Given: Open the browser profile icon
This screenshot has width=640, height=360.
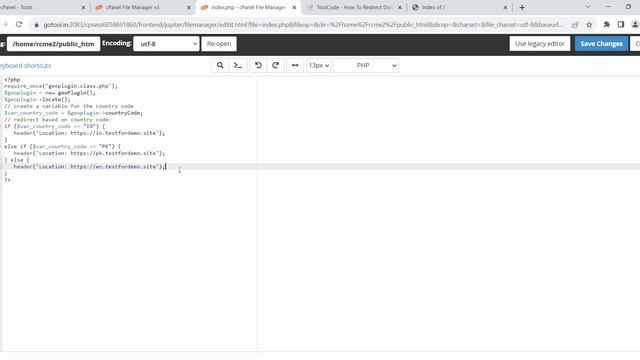Looking at the screenshot, I should [x=635, y=24].
